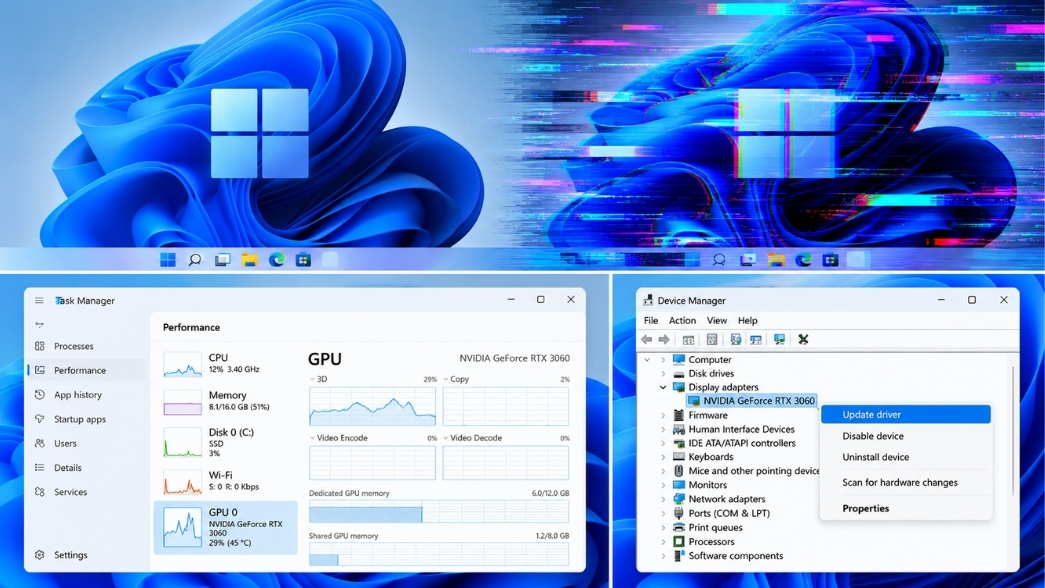Image resolution: width=1045 pixels, height=588 pixels.
Task: Switch to Details view in Task Manager
Action: point(67,468)
